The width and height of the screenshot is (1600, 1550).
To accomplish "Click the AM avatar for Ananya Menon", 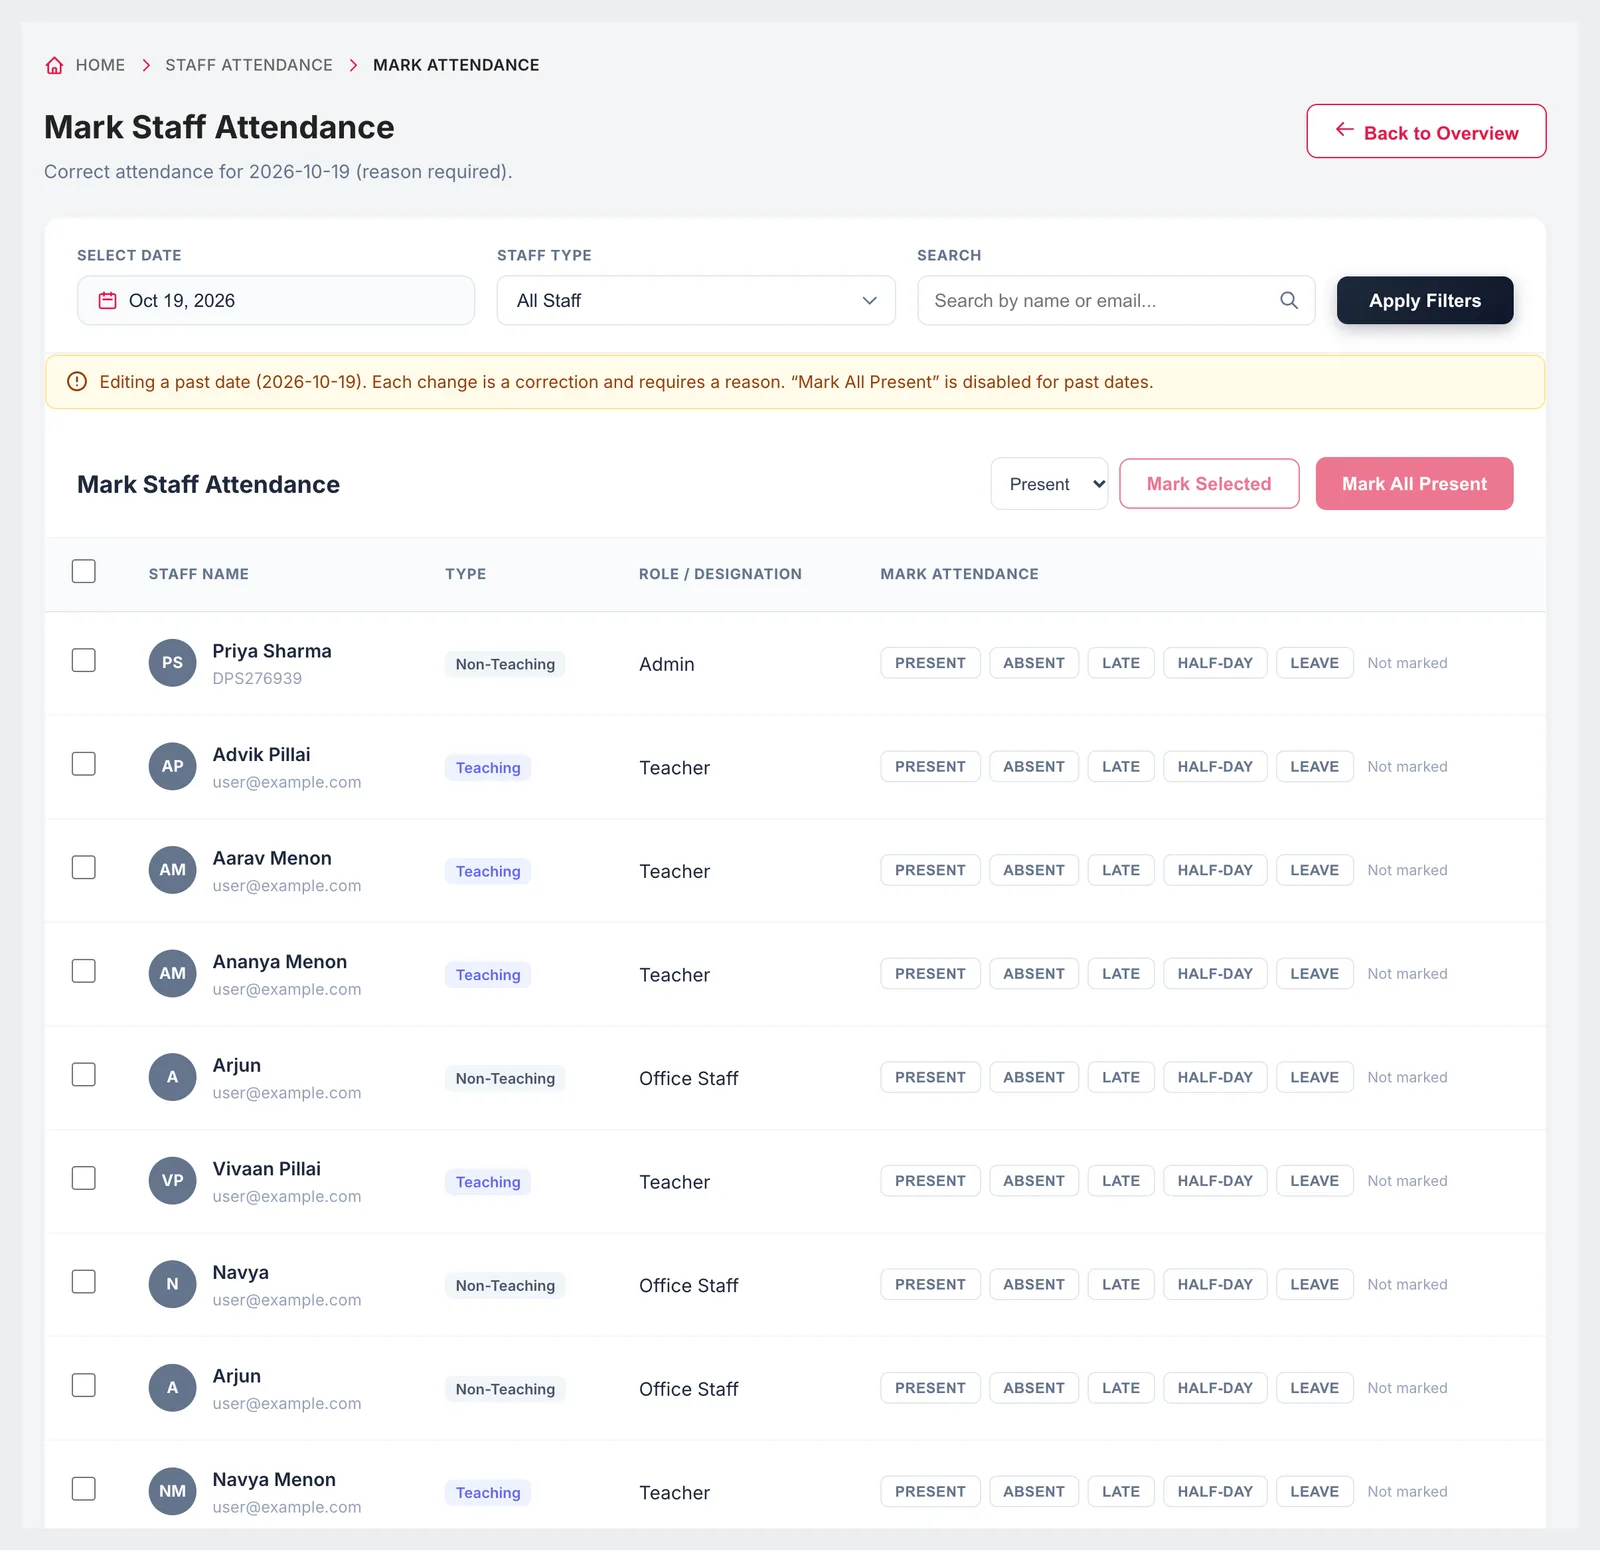I will click(172, 974).
